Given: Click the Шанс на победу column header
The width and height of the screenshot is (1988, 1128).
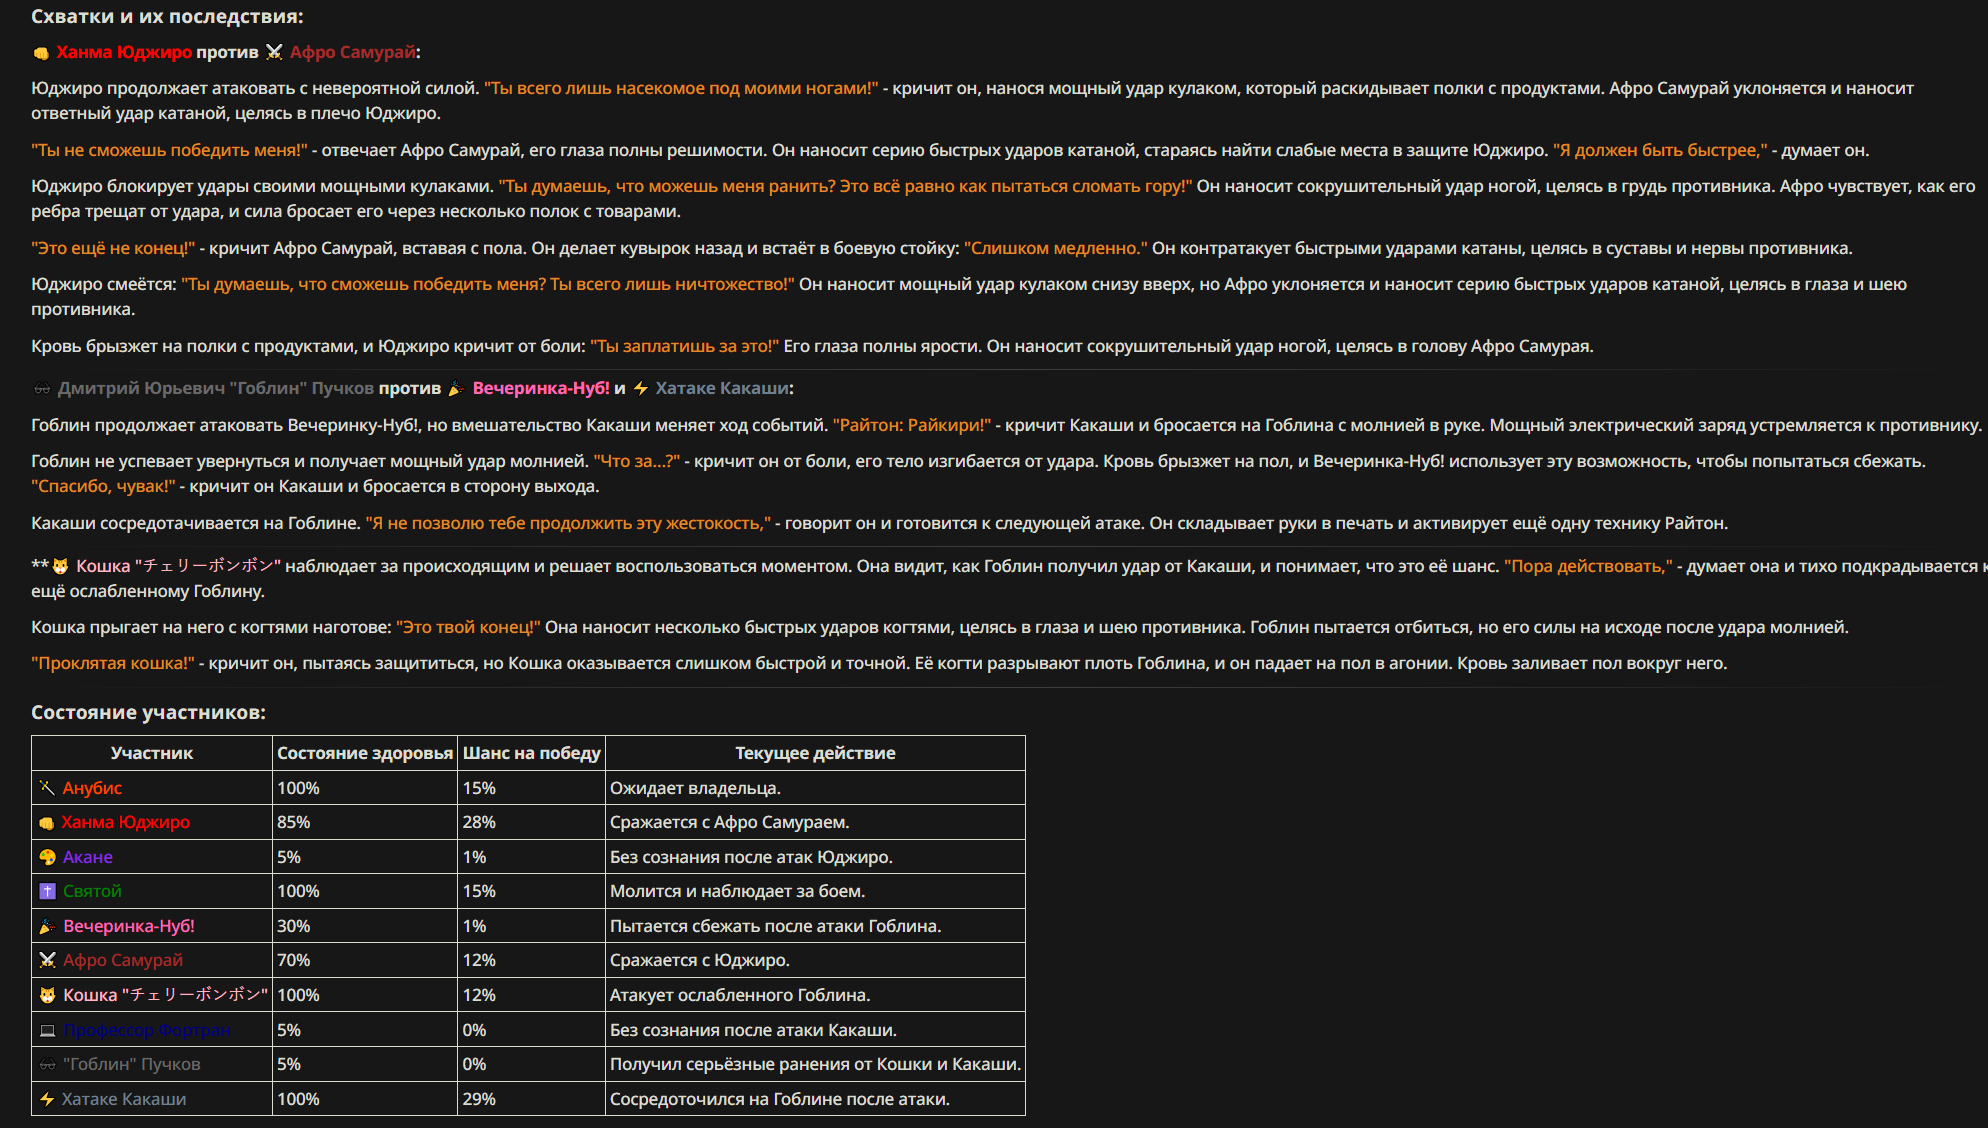Looking at the screenshot, I should pos(531,753).
